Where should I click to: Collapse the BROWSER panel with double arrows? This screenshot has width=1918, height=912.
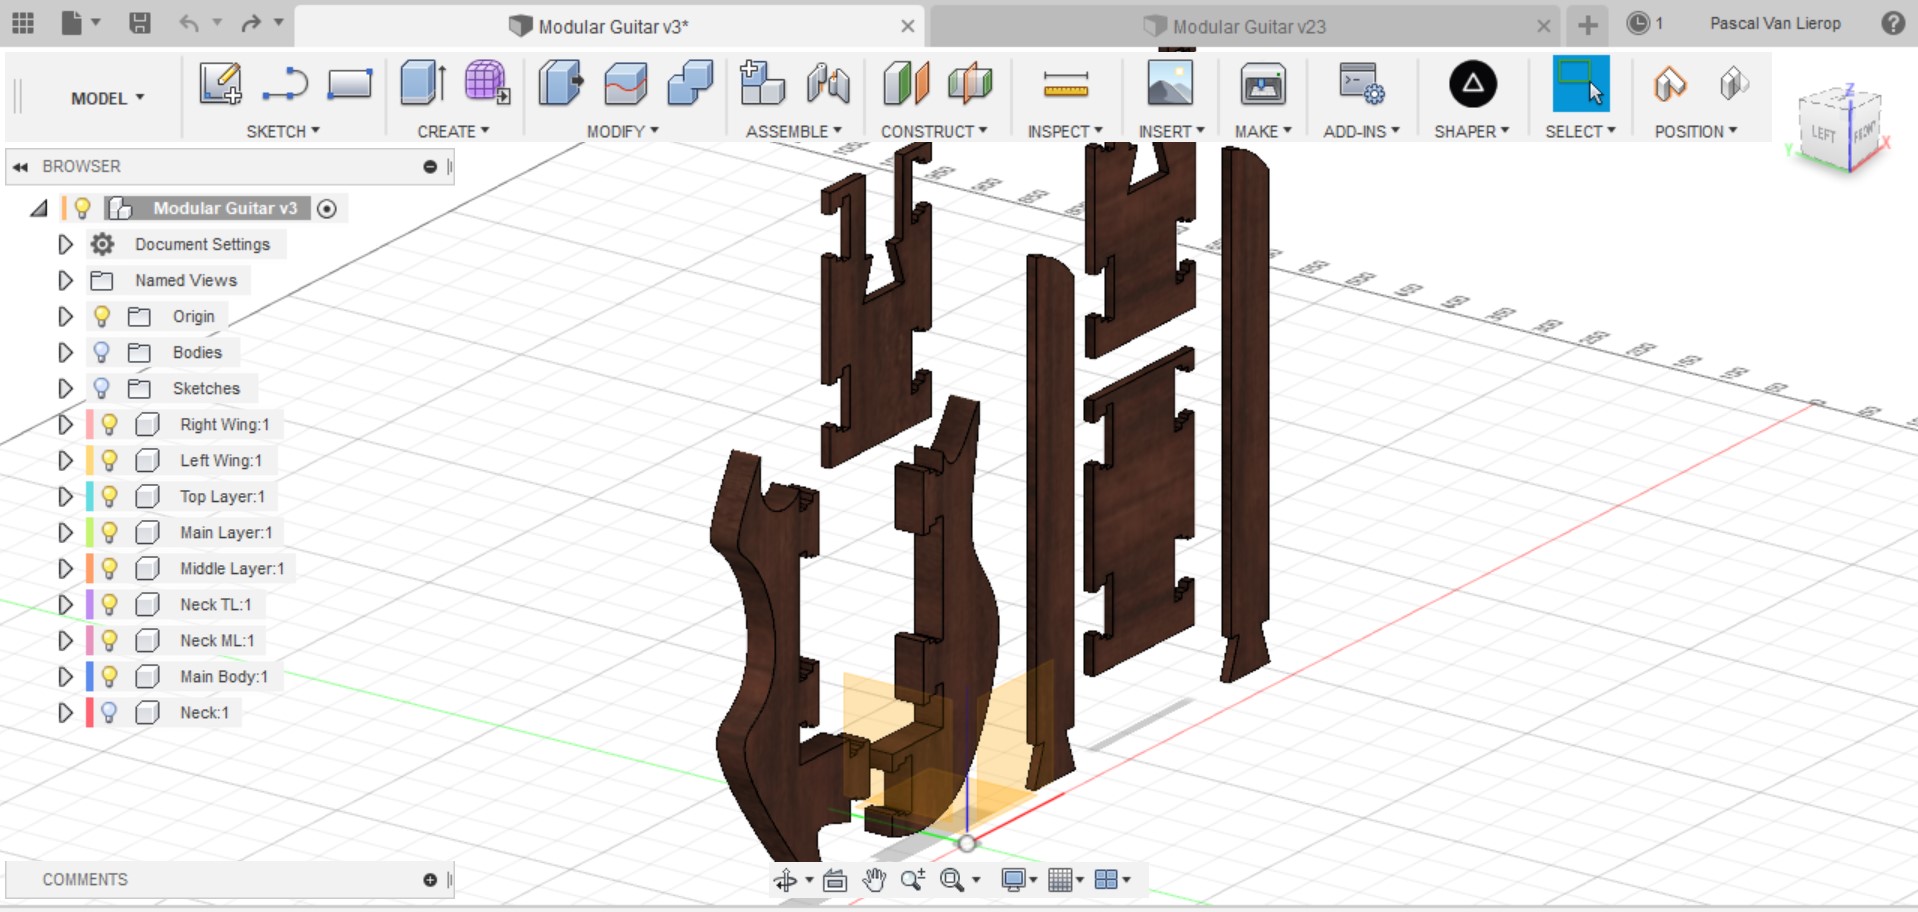coord(20,167)
